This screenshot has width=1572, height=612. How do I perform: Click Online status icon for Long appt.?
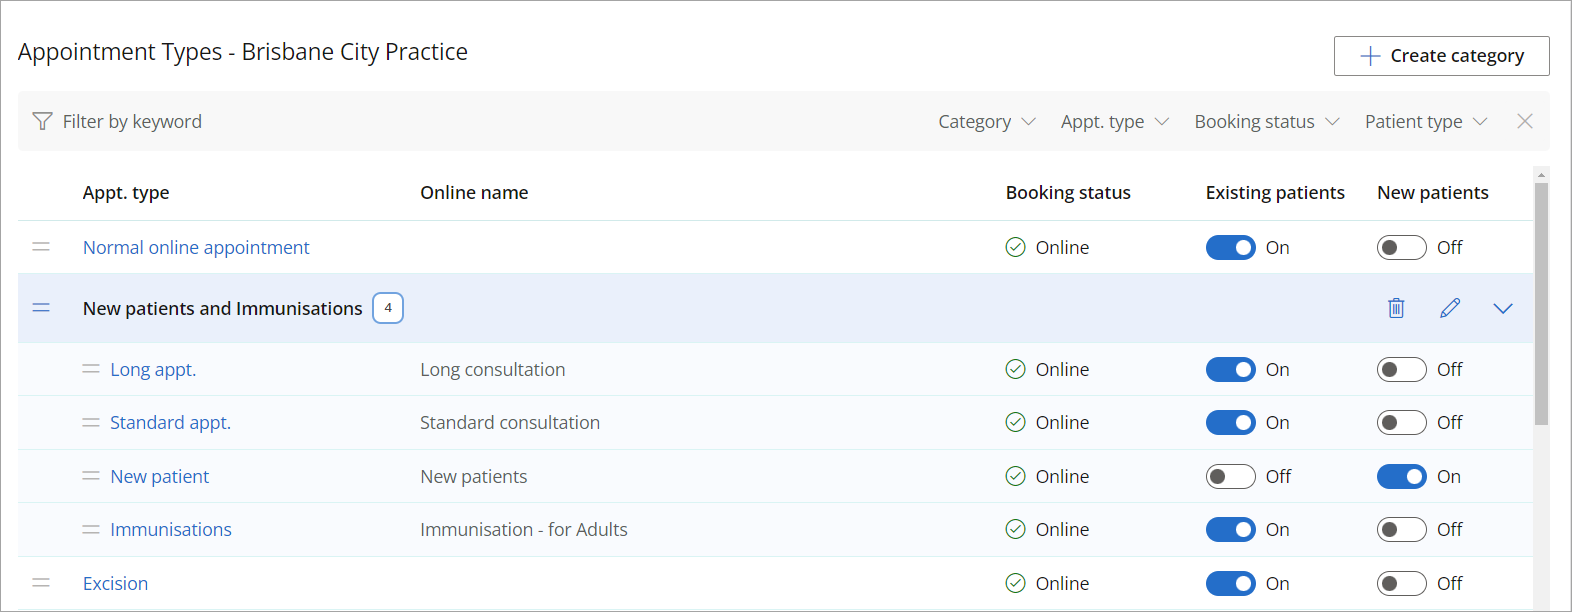click(x=1015, y=369)
